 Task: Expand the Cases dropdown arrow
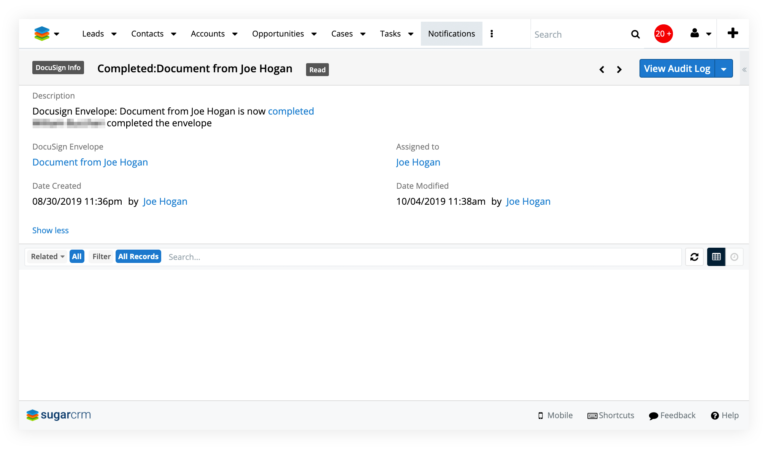click(363, 34)
